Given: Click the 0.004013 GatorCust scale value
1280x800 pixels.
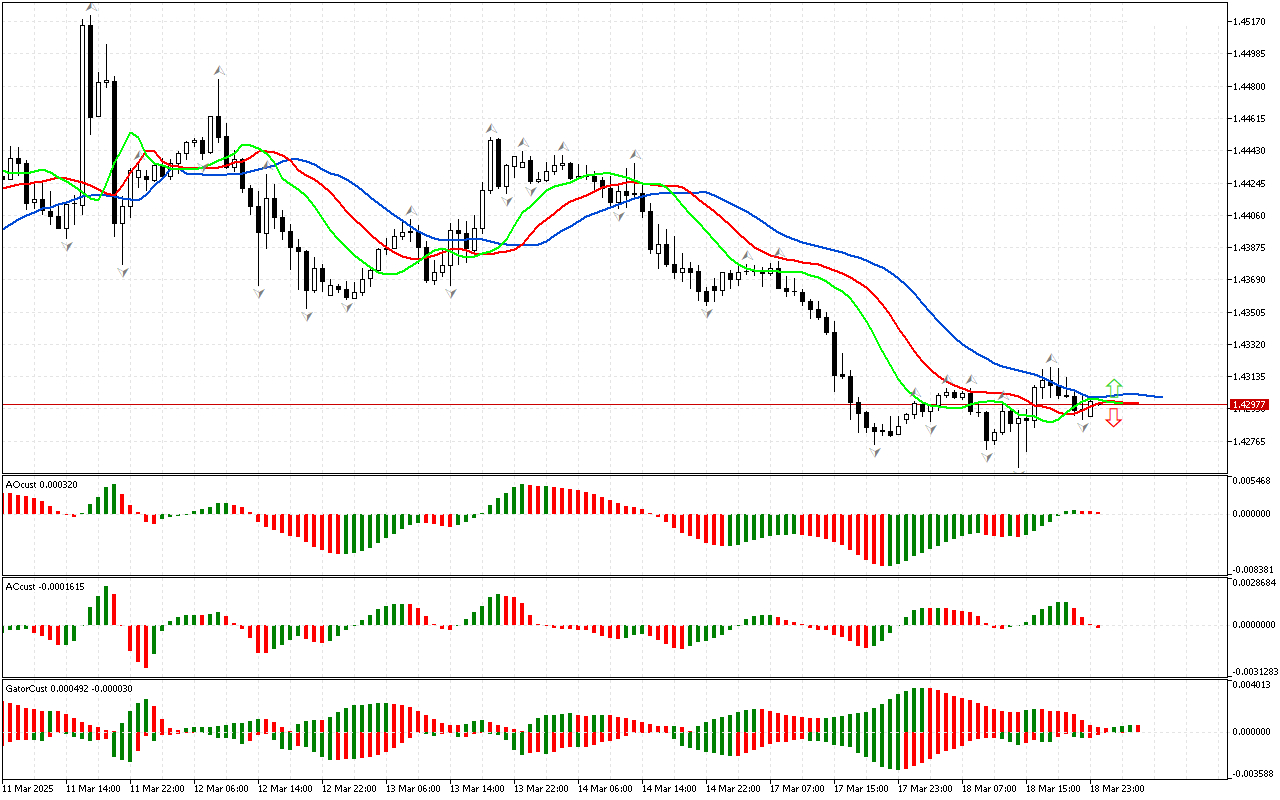Looking at the screenshot, I should (1250, 685).
